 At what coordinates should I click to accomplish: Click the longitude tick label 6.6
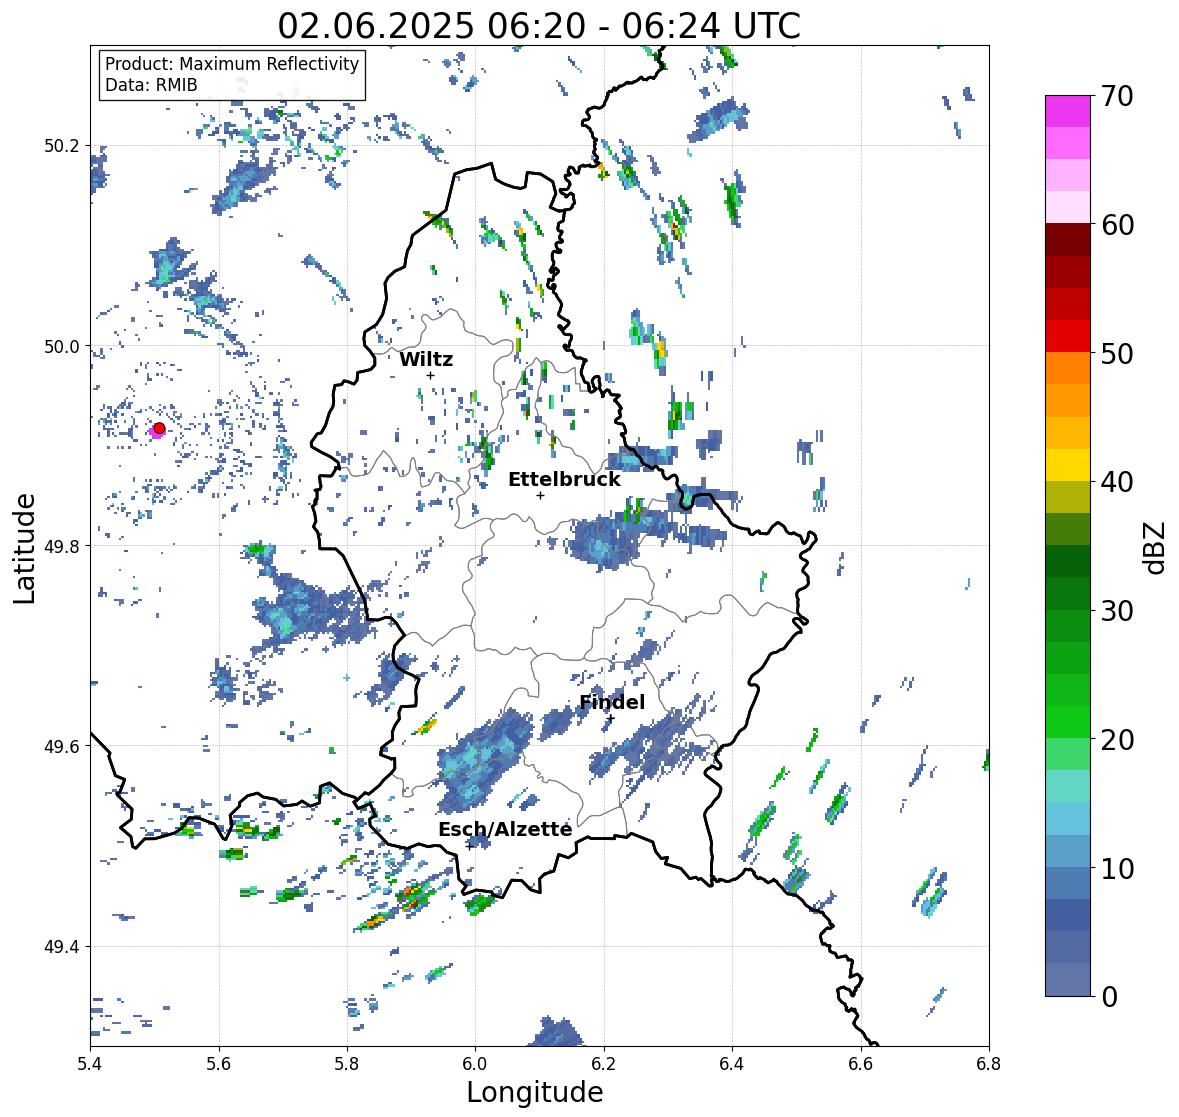coord(861,1064)
